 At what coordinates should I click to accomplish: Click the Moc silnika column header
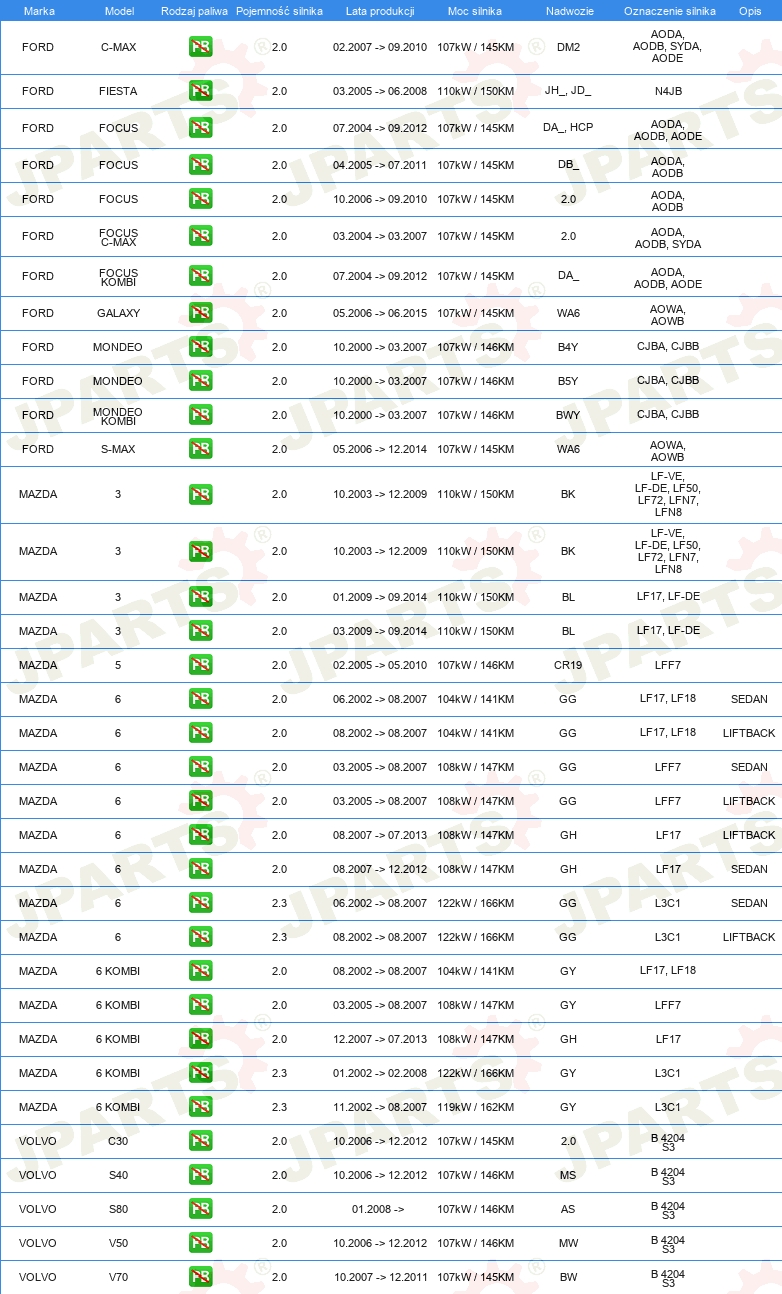[475, 10]
